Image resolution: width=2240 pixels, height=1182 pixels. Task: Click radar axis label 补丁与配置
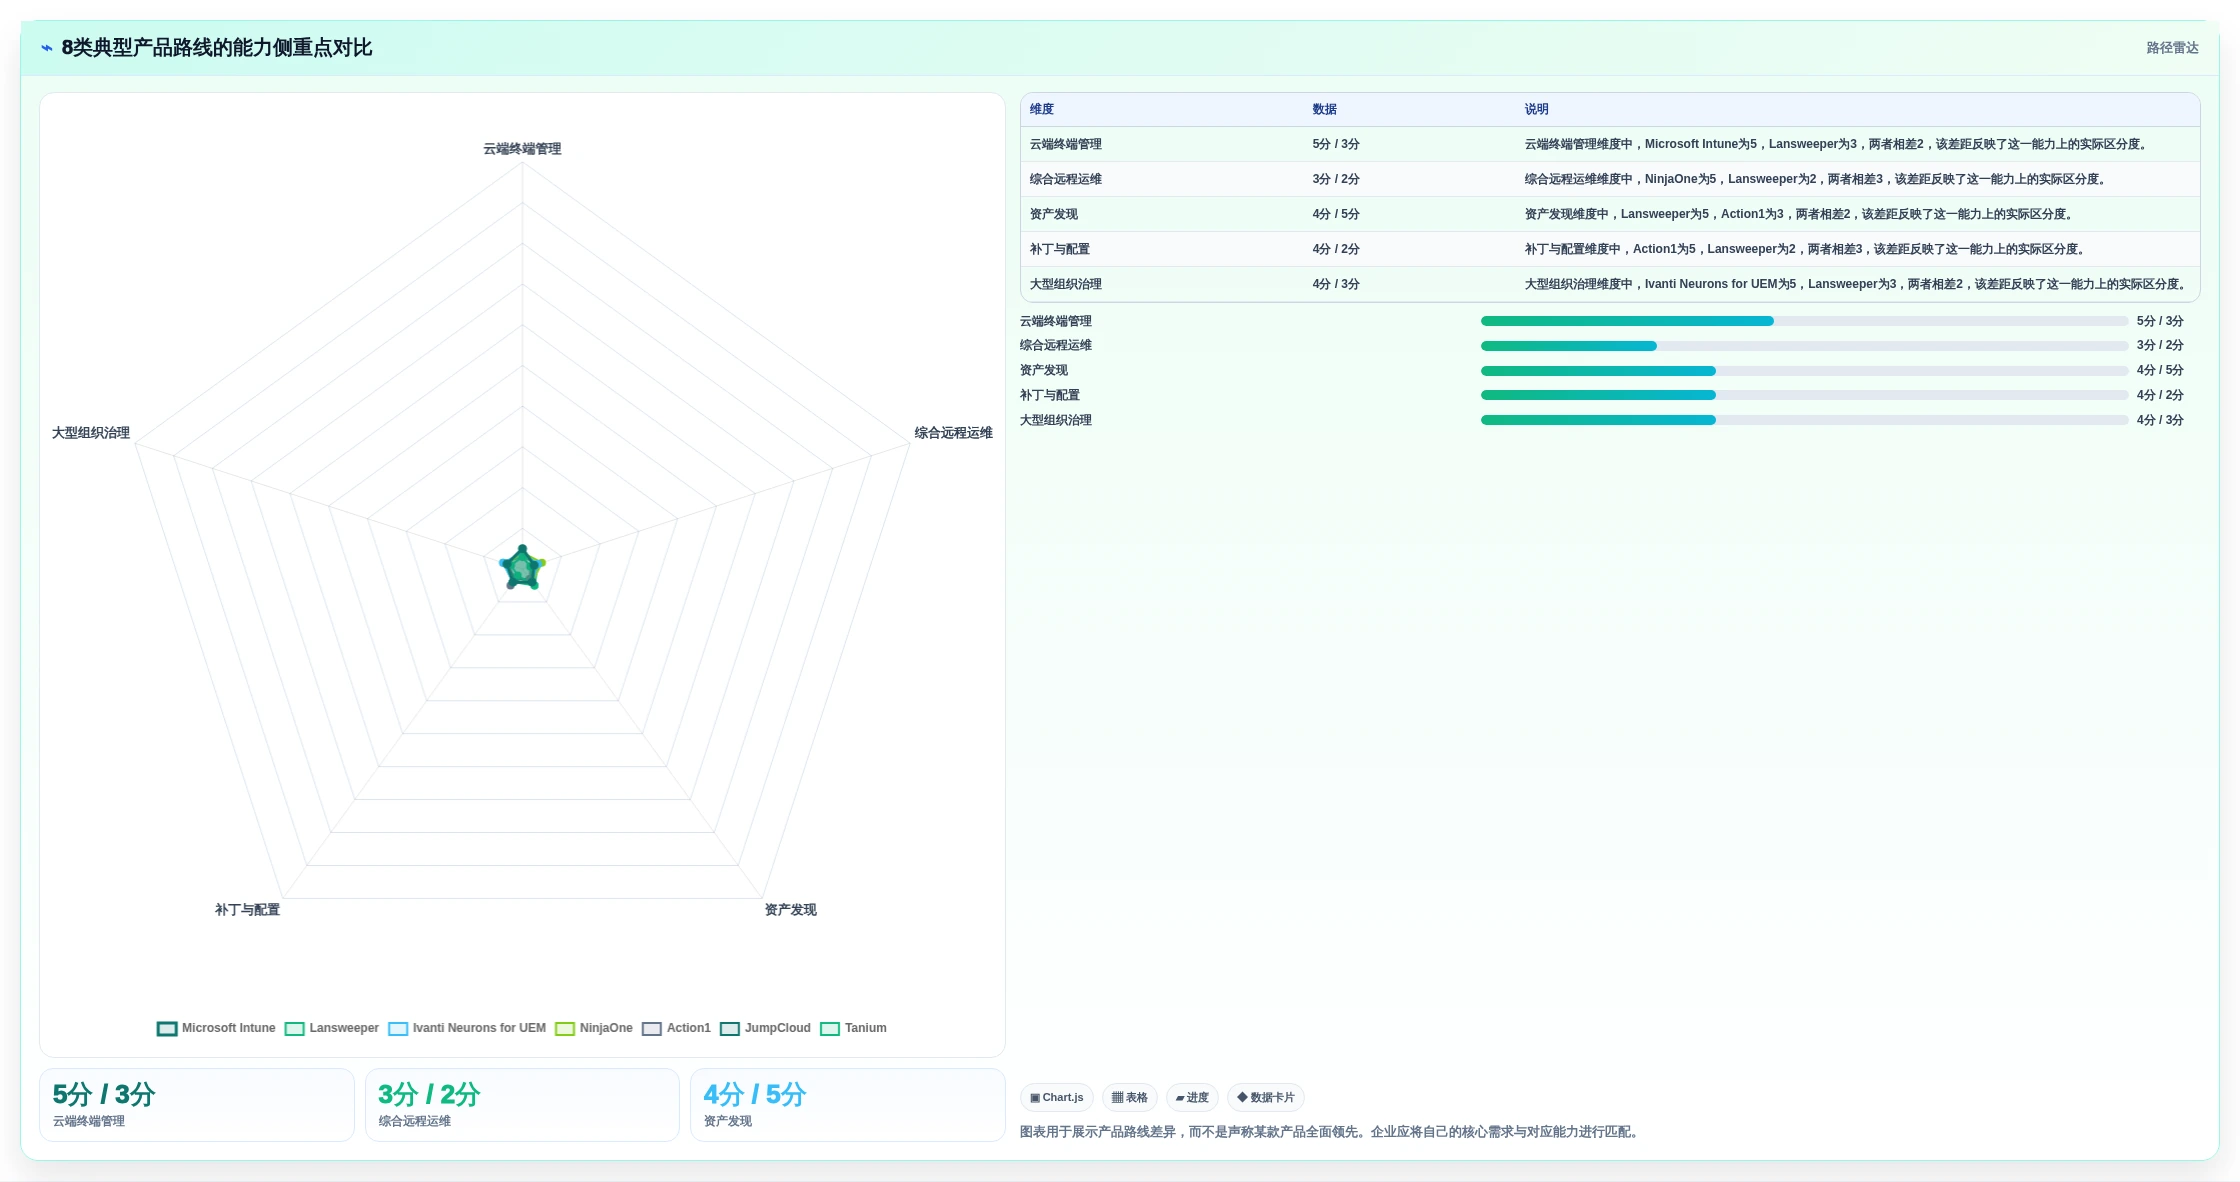coord(247,910)
